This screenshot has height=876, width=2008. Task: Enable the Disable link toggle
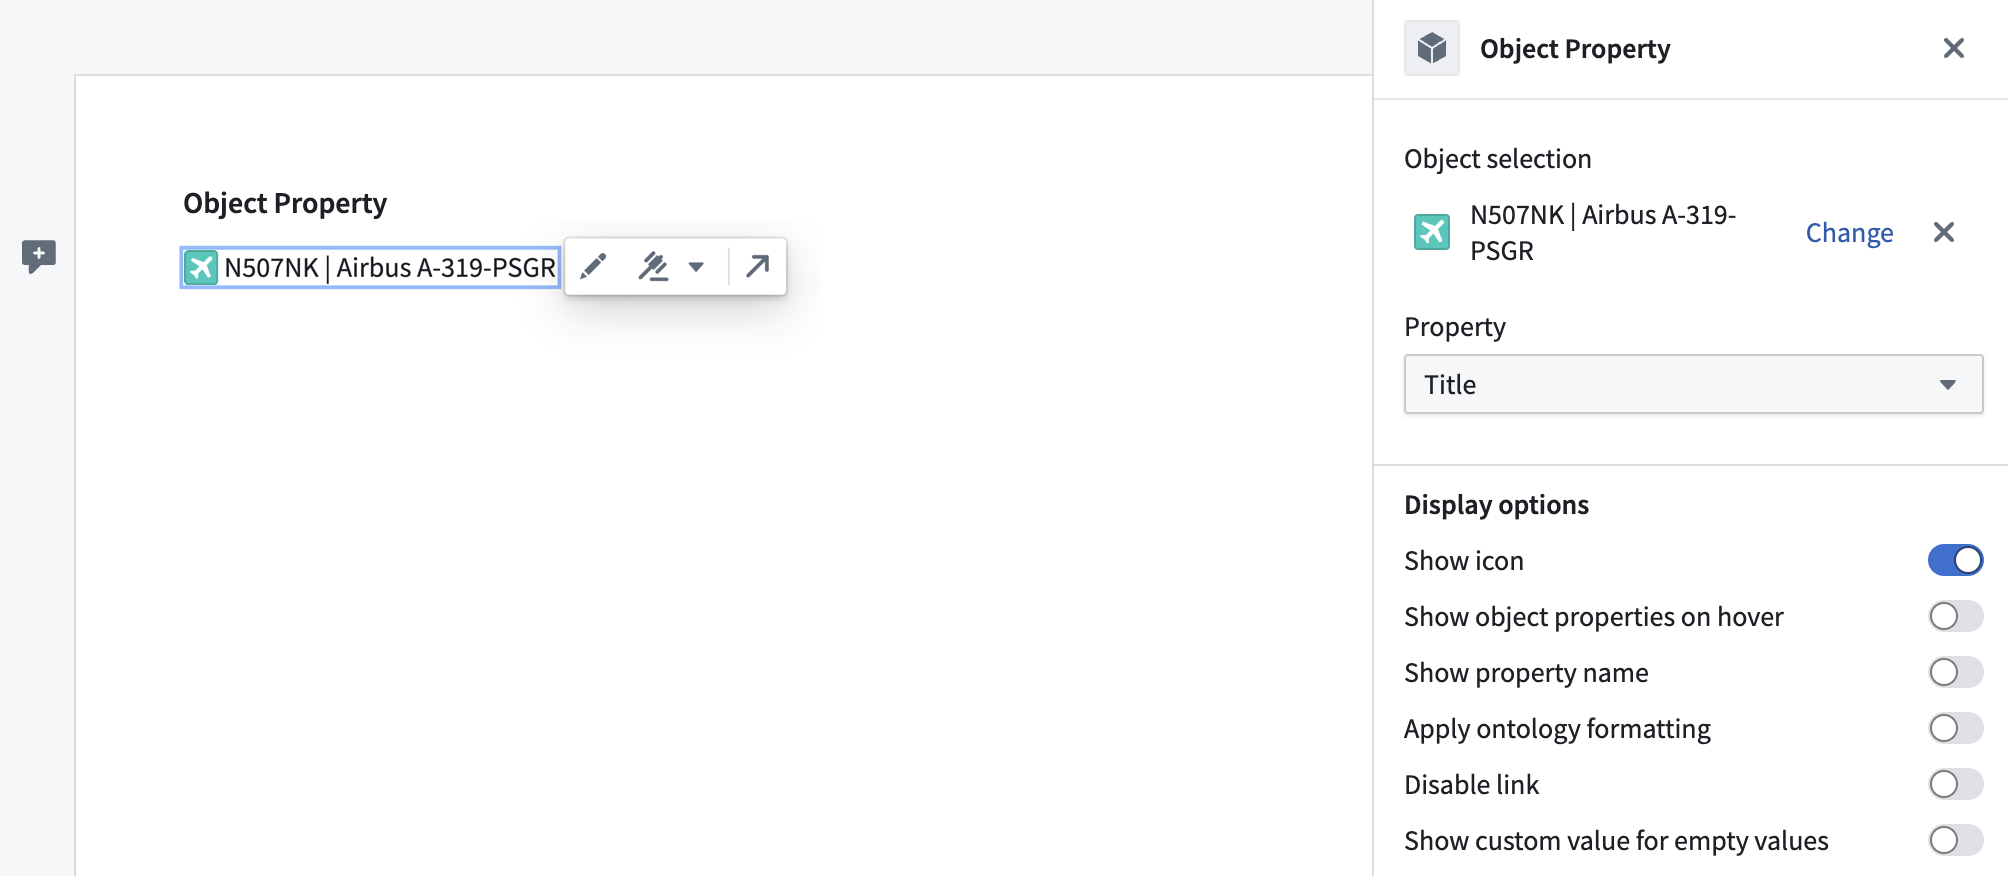1955,784
